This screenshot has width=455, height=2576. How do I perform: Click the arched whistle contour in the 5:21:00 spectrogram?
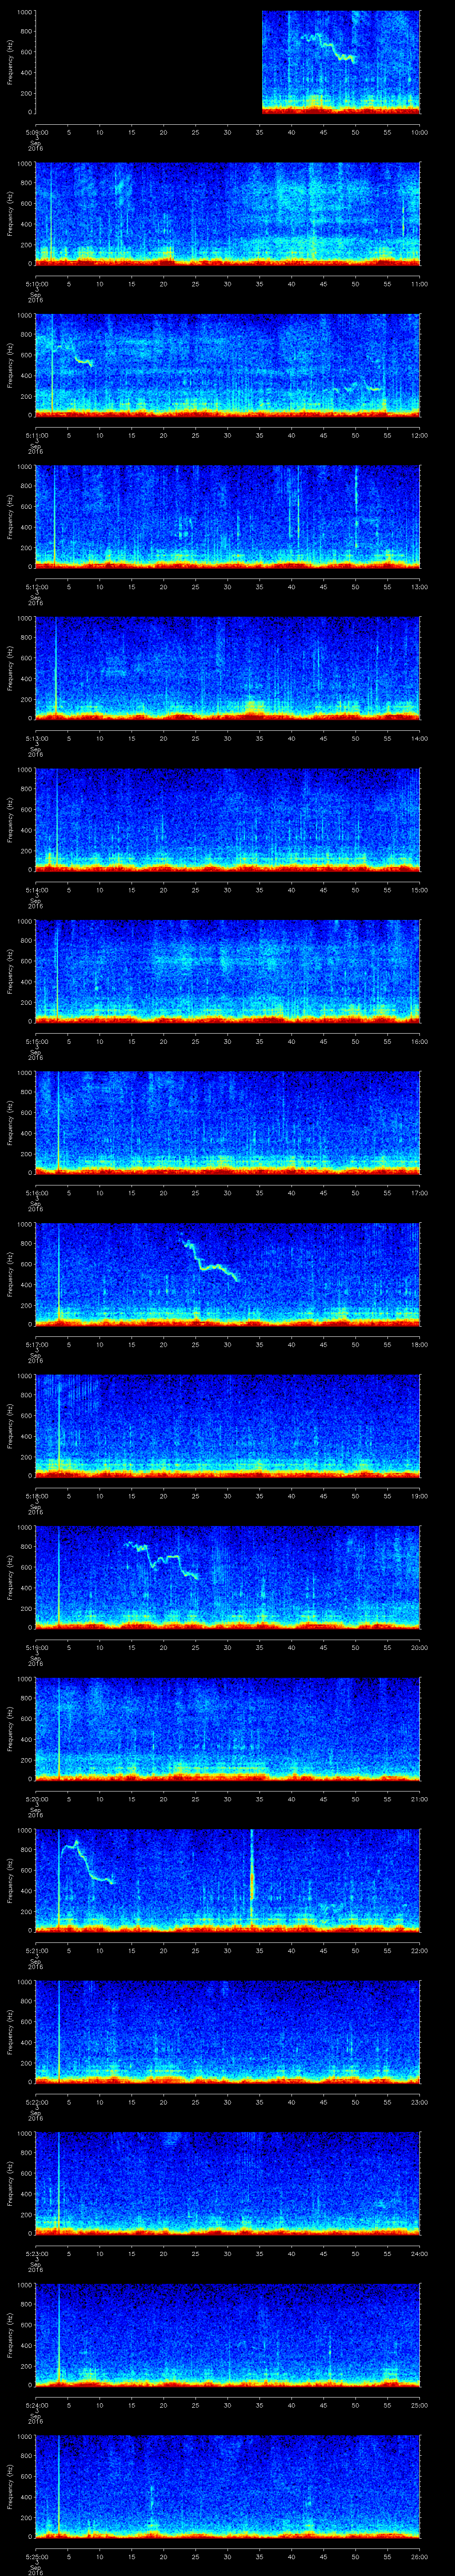coord(89,1861)
